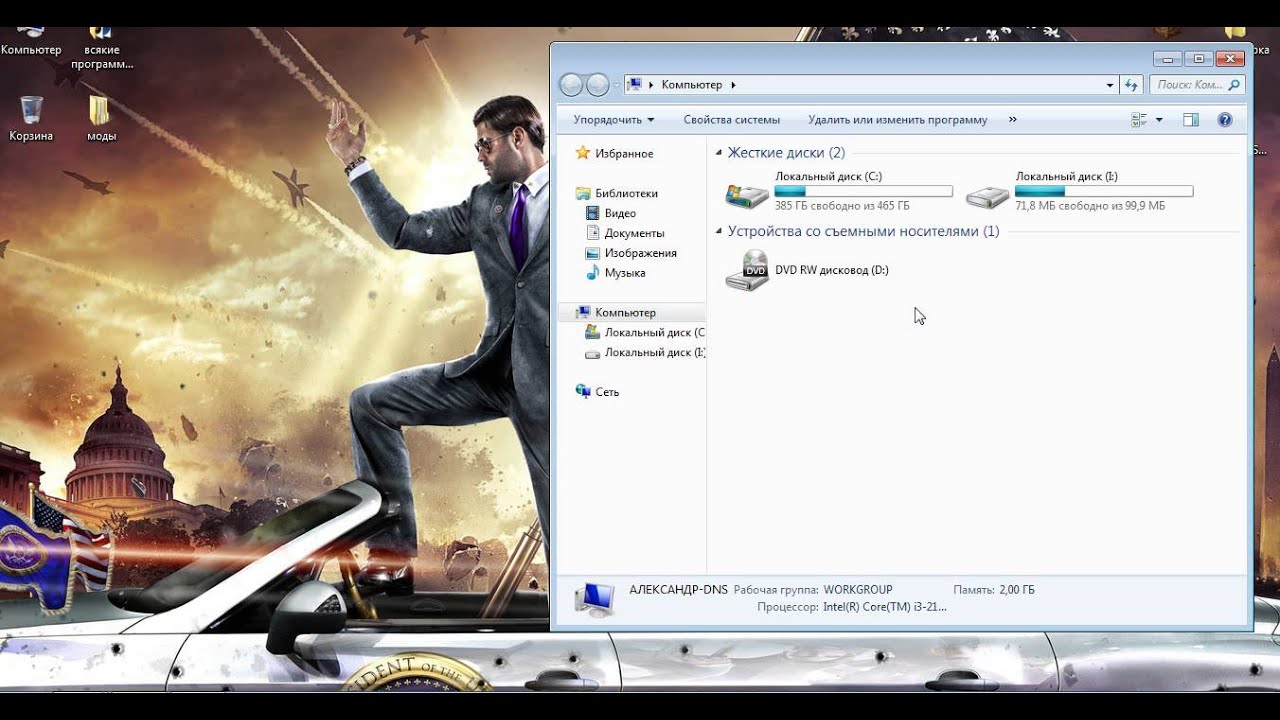This screenshot has width=1280, height=720.
Task: Click the АЛЕКСАНДР-DNS computer name
Action: (x=678, y=589)
